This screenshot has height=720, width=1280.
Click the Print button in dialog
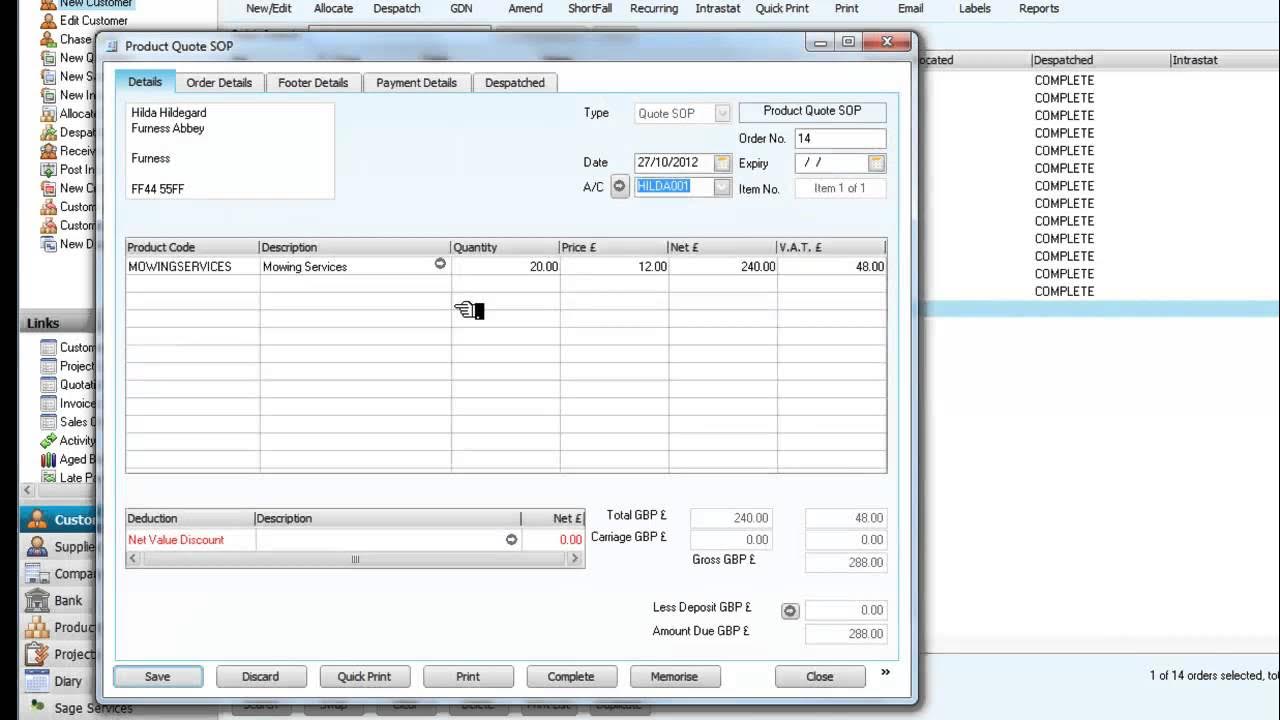click(468, 677)
